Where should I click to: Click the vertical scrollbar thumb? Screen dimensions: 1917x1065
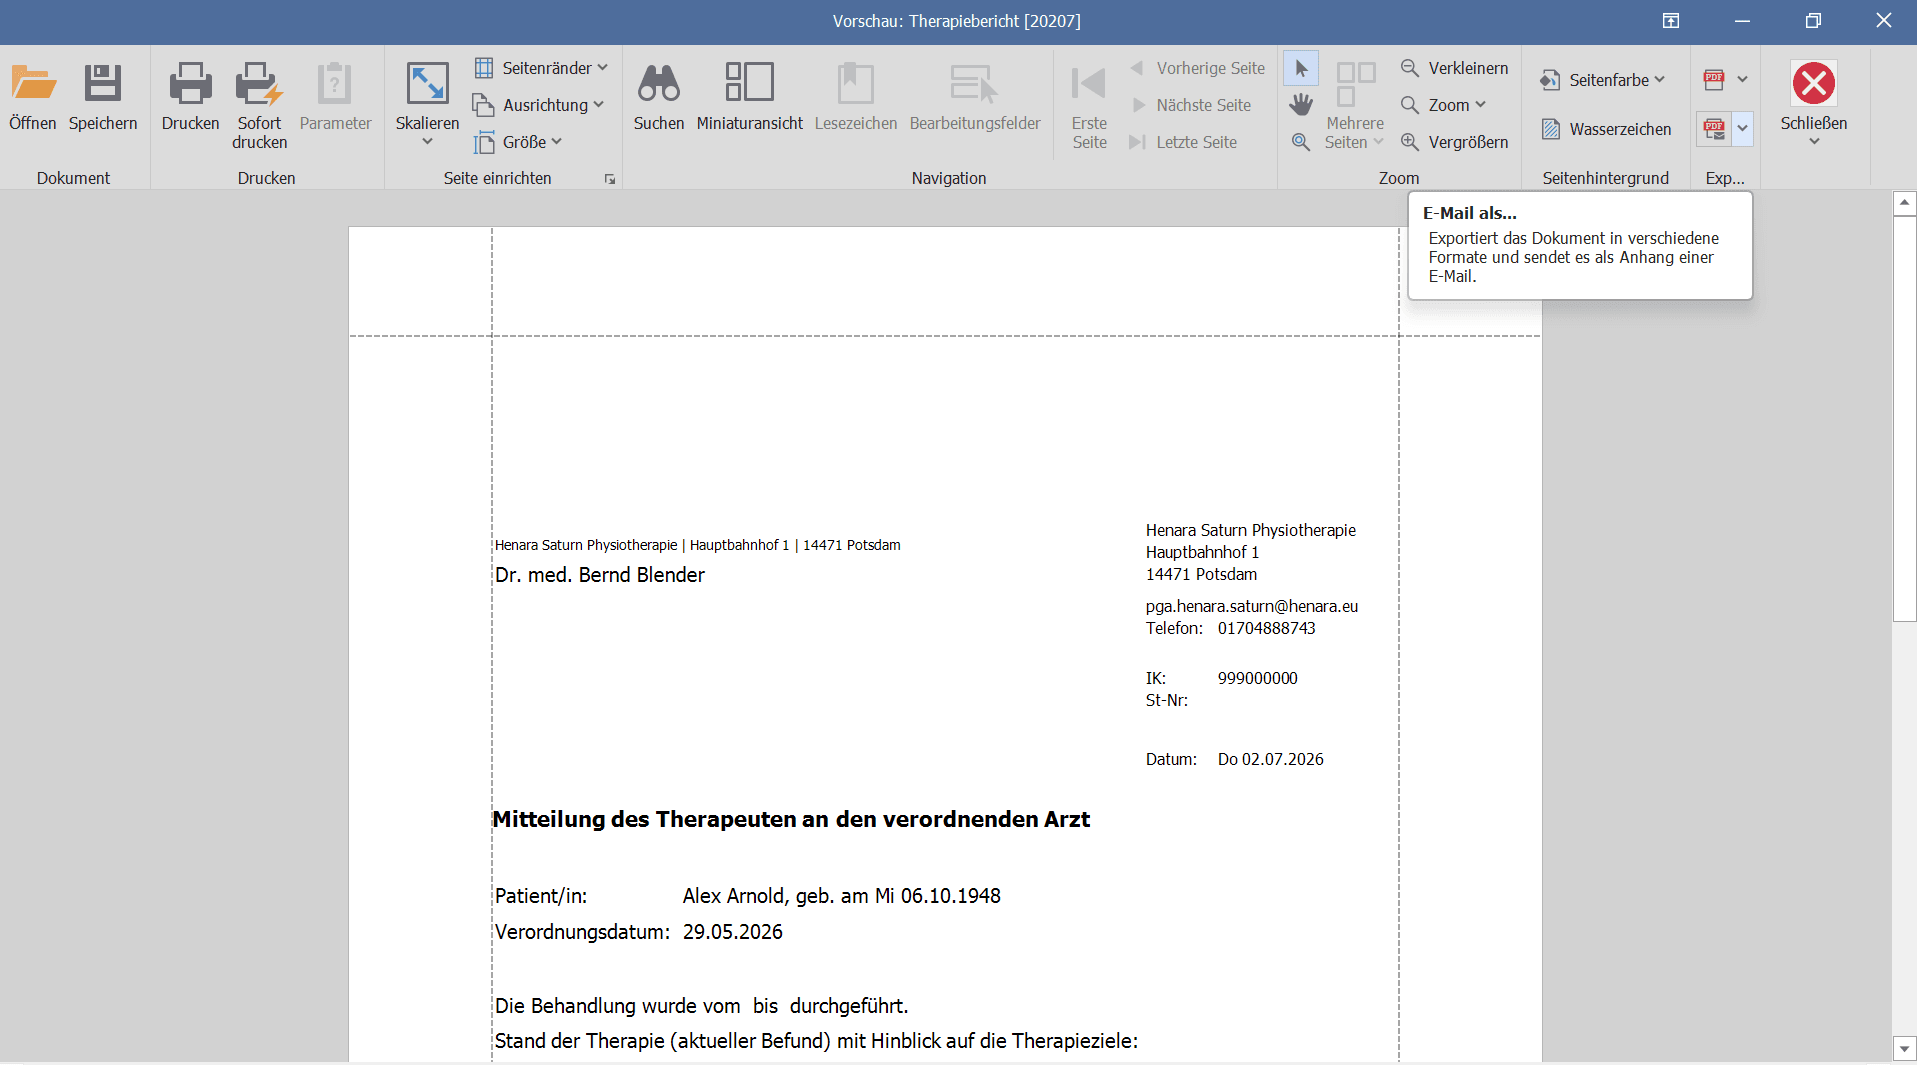click(1905, 418)
